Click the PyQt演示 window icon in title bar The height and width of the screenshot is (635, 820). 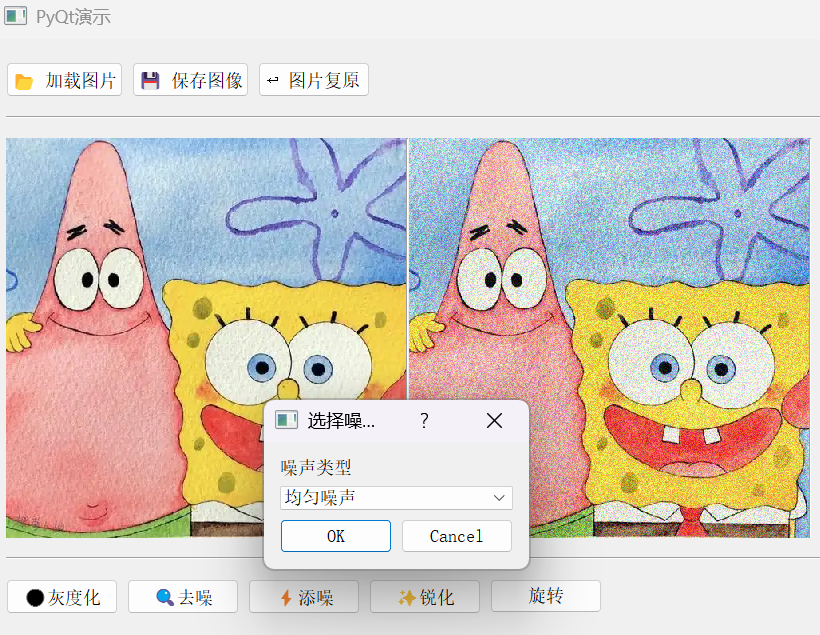click(16, 16)
